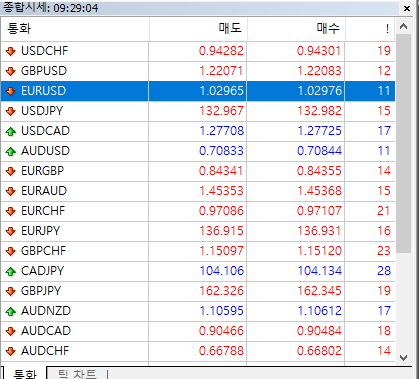Click GBPUSD ask price 1.22083
This screenshot has height=379, width=419.
pos(319,71)
